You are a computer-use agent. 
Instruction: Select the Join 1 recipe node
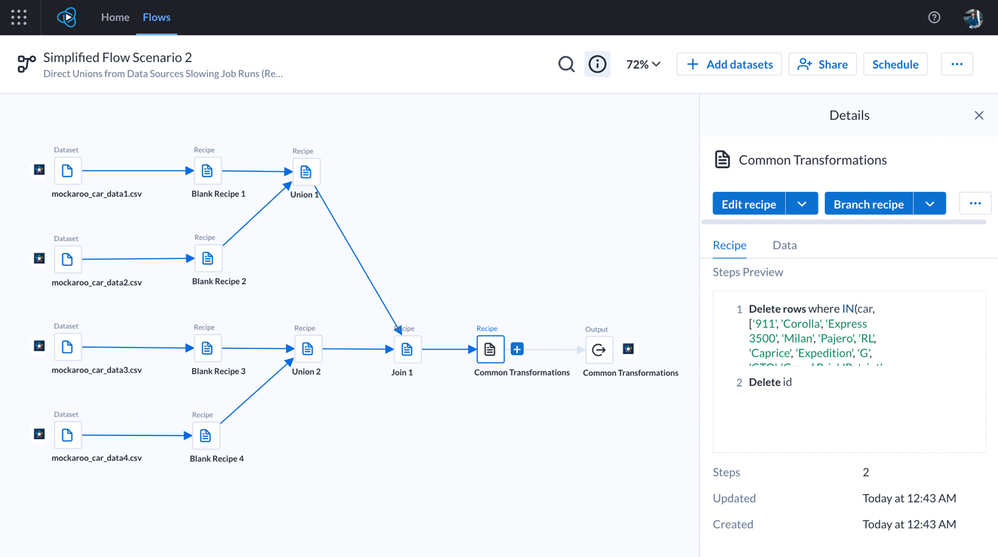407,349
